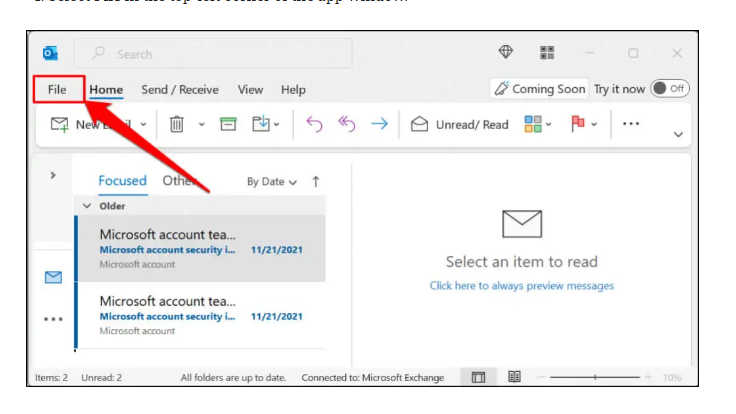736x414 pixels.
Task: Click into the Search box
Action: click(213, 54)
